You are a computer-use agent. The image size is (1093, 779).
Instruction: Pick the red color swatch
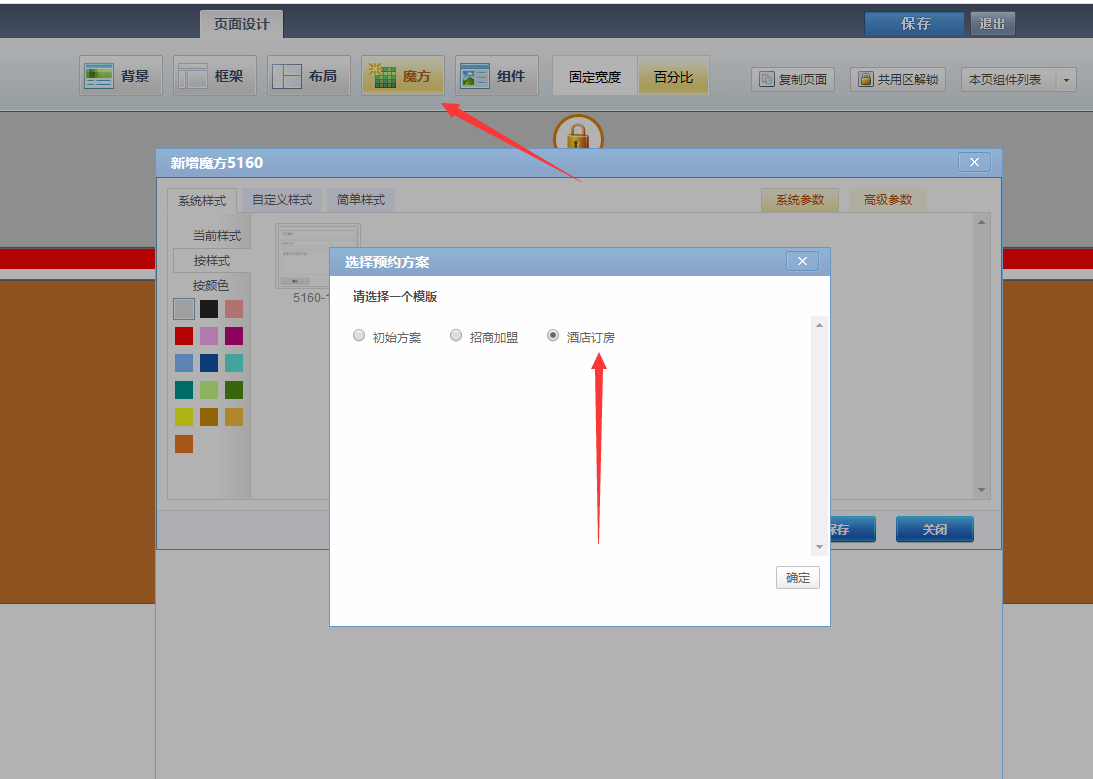coord(184,336)
